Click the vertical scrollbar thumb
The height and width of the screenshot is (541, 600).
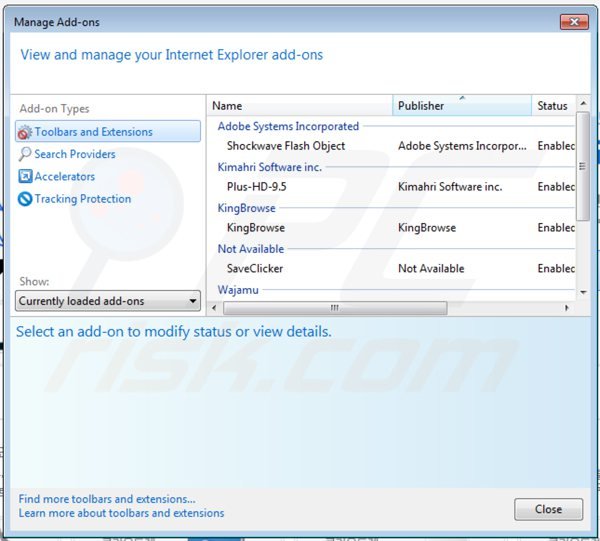(583, 166)
